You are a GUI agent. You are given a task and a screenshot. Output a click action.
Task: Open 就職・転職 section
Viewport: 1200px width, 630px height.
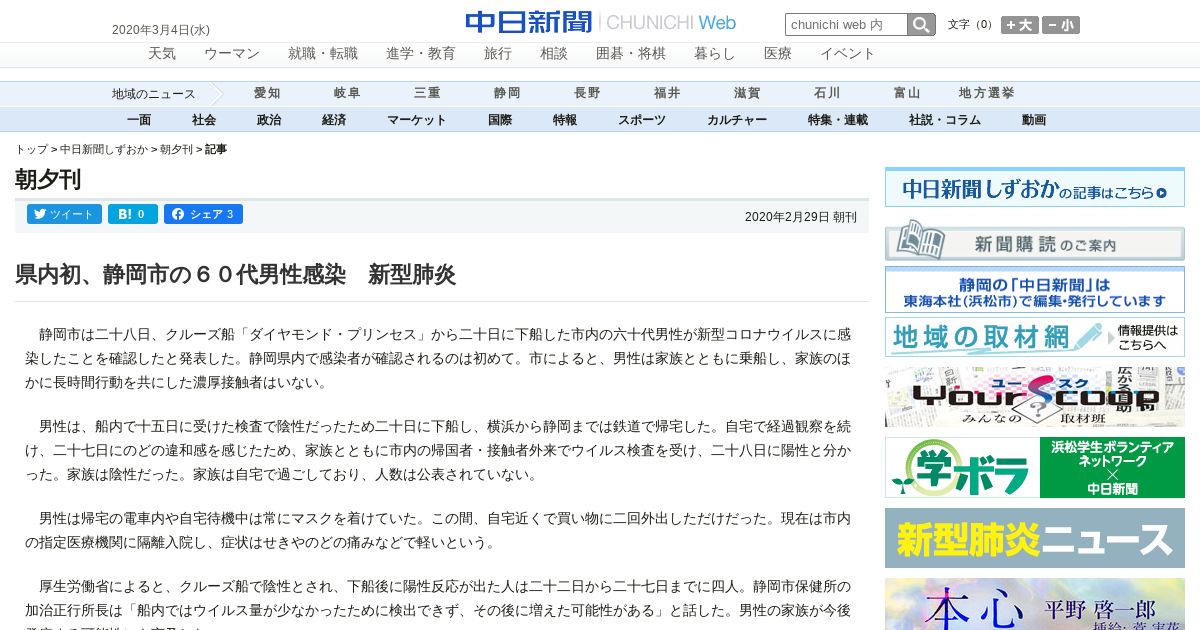click(x=323, y=54)
